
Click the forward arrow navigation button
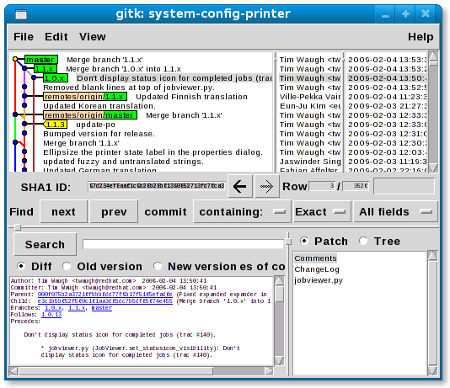(267, 186)
